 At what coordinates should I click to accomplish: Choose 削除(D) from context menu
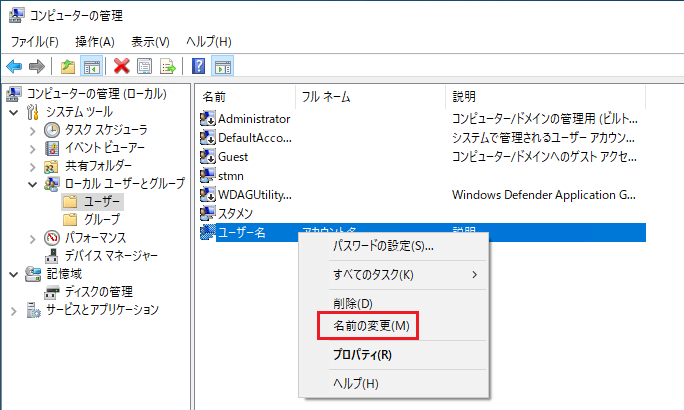click(x=393, y=304)
